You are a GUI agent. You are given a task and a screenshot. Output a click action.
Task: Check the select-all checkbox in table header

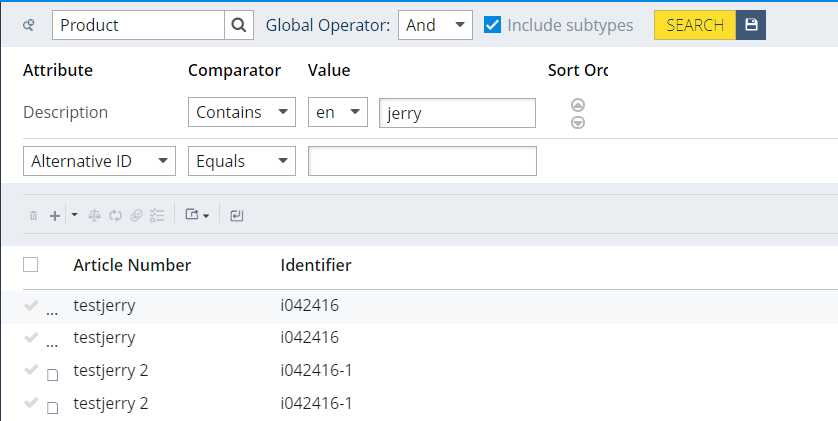(x=31, y=265)
